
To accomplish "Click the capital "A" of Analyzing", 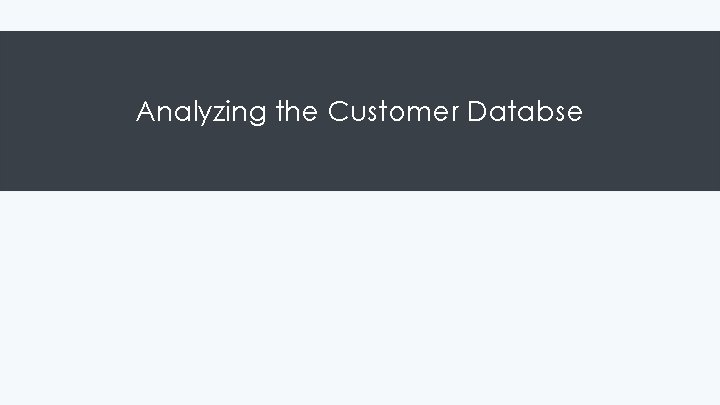I will click(146, 111).
